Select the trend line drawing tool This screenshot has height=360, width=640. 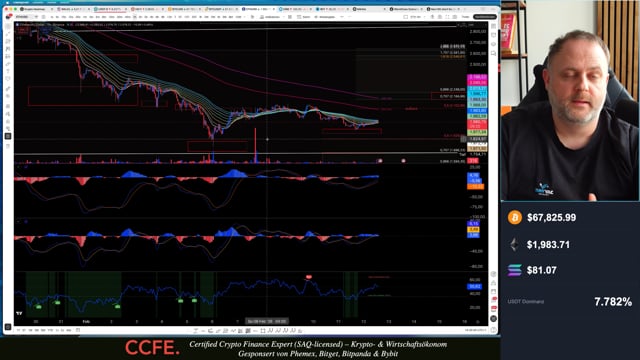point(8,34)
